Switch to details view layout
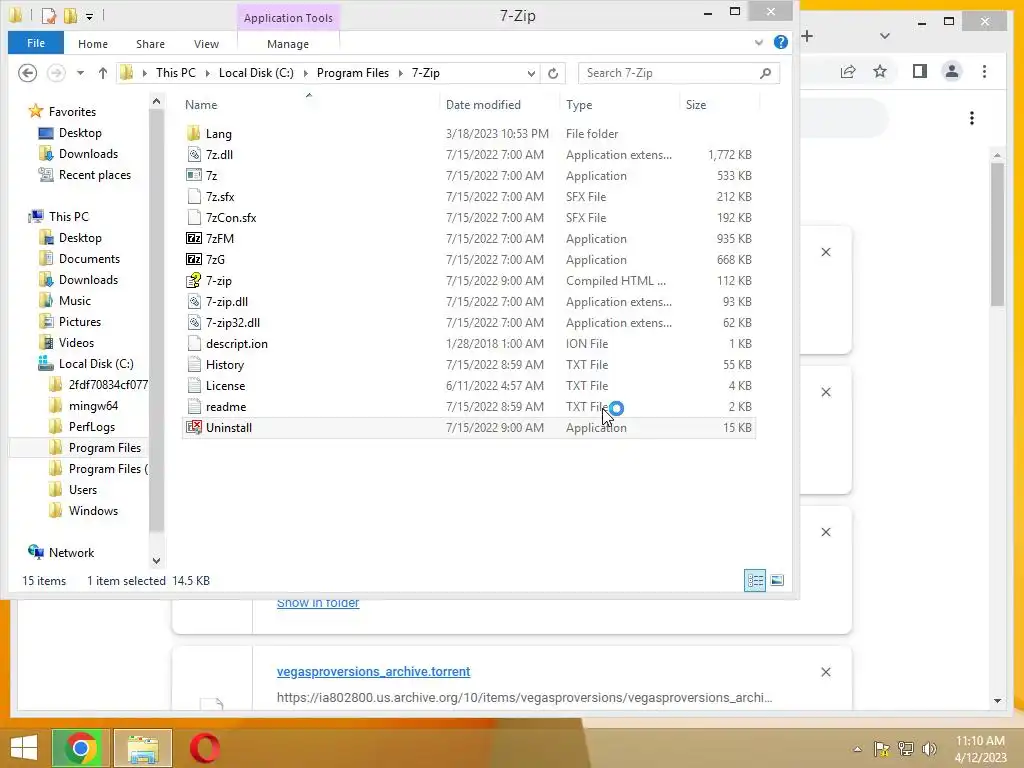Image resolution: width=1024 pixels, height=768 pixels. pyautogui.click(x=755, y=581)
